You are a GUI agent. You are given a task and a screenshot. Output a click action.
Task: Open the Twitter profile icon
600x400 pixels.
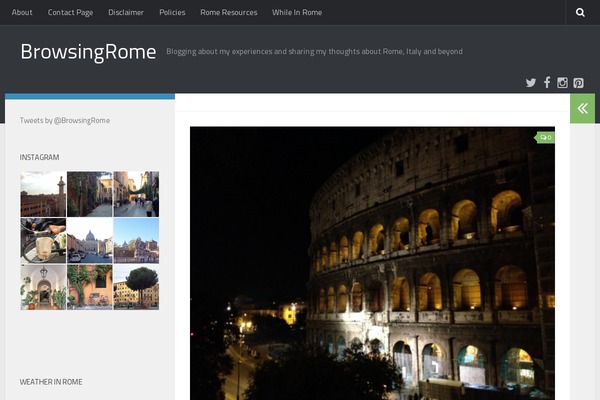(x=530, y=83)
